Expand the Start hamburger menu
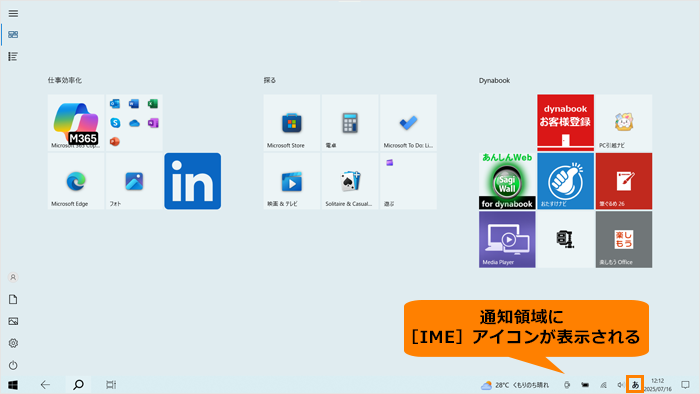The width and height of the screenshot is (700, 394). point(13,13)
